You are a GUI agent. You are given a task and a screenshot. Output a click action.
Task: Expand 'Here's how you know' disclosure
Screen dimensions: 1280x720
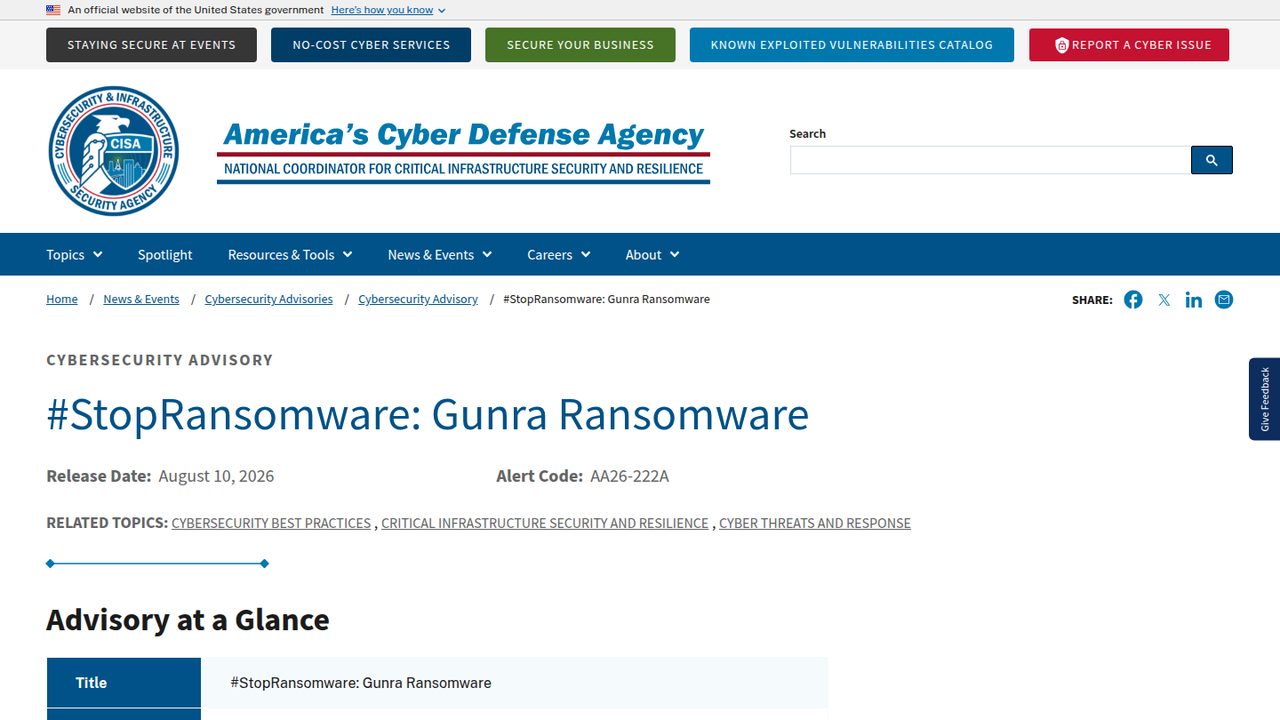[x=388, y=10]
